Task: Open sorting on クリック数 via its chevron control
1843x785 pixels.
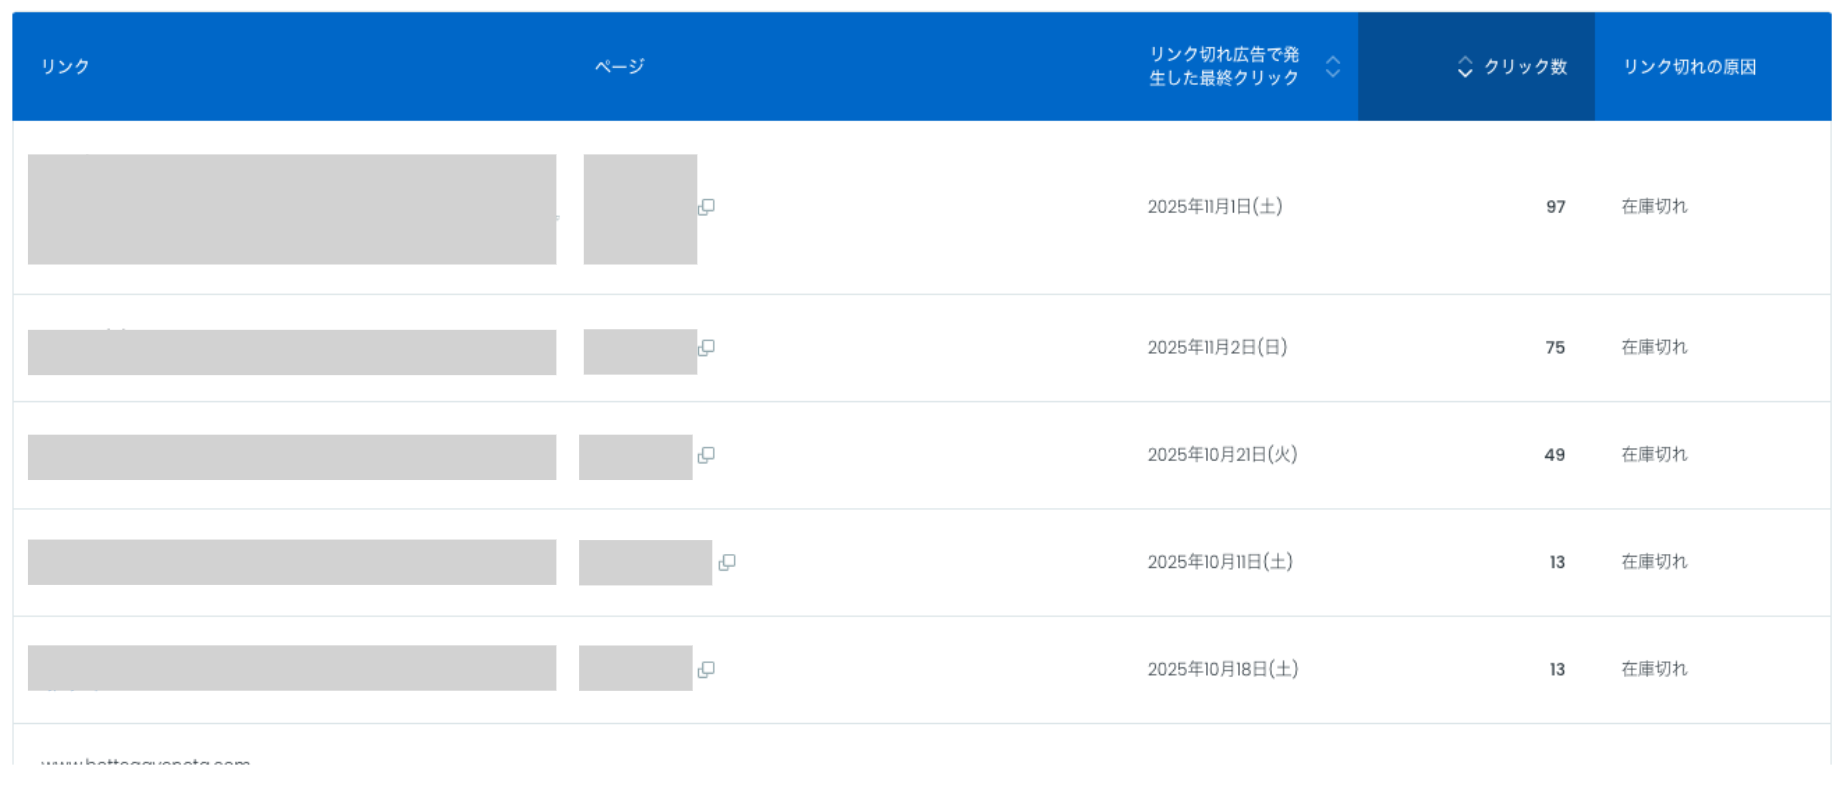Action: pos(1464,68)
